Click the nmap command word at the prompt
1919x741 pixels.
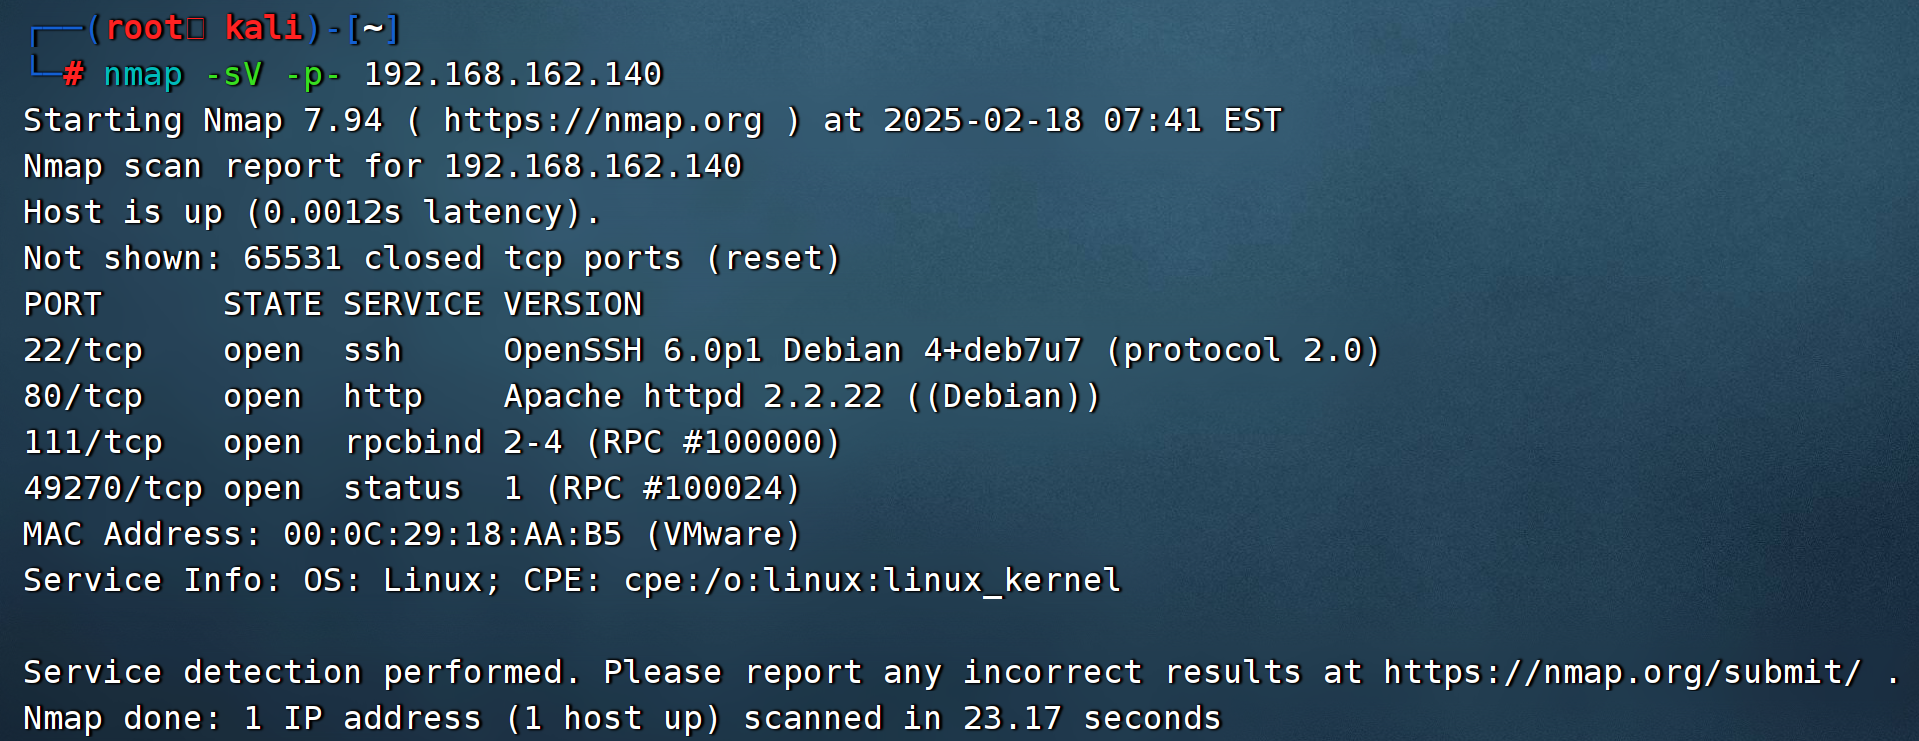[143, 75]
